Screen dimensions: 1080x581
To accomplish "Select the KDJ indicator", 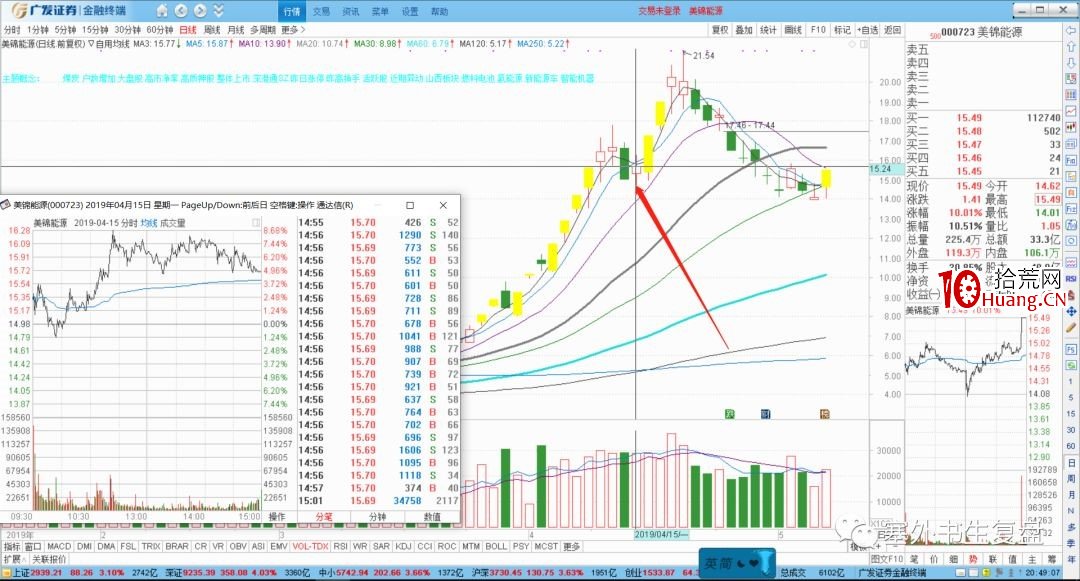I will click(403, 547).
